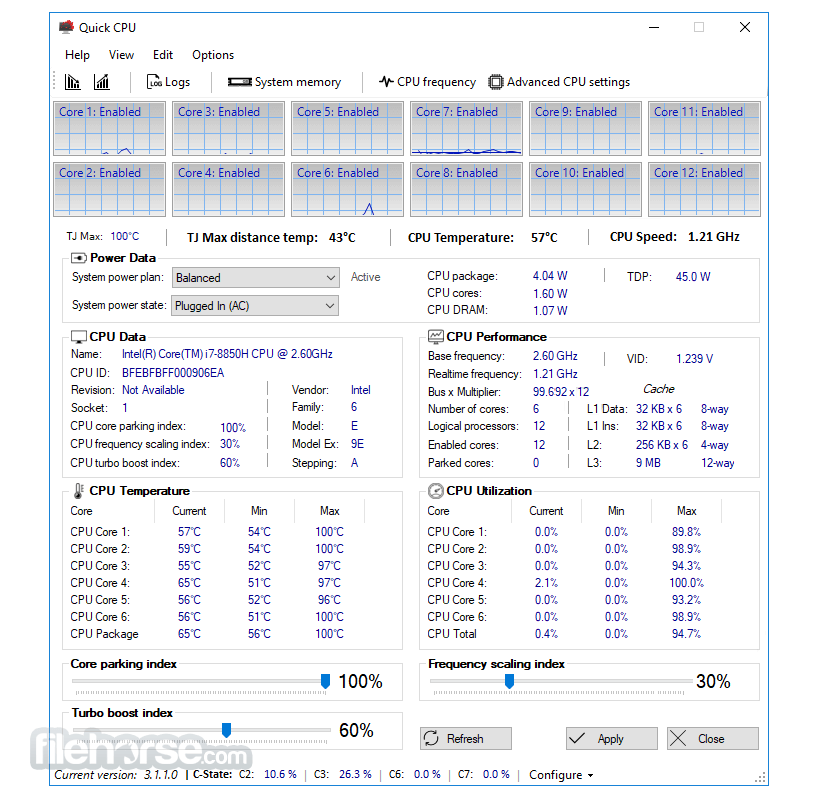Viewport: 820px width, 800px height.
Task: Click the Current version 3.1.1.0 text
Action: [116, 775]
